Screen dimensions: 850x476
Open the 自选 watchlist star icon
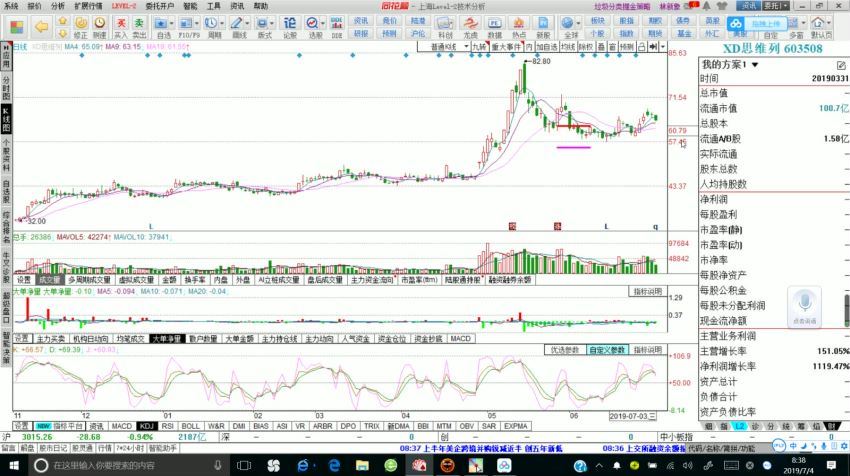click(161, 24)
